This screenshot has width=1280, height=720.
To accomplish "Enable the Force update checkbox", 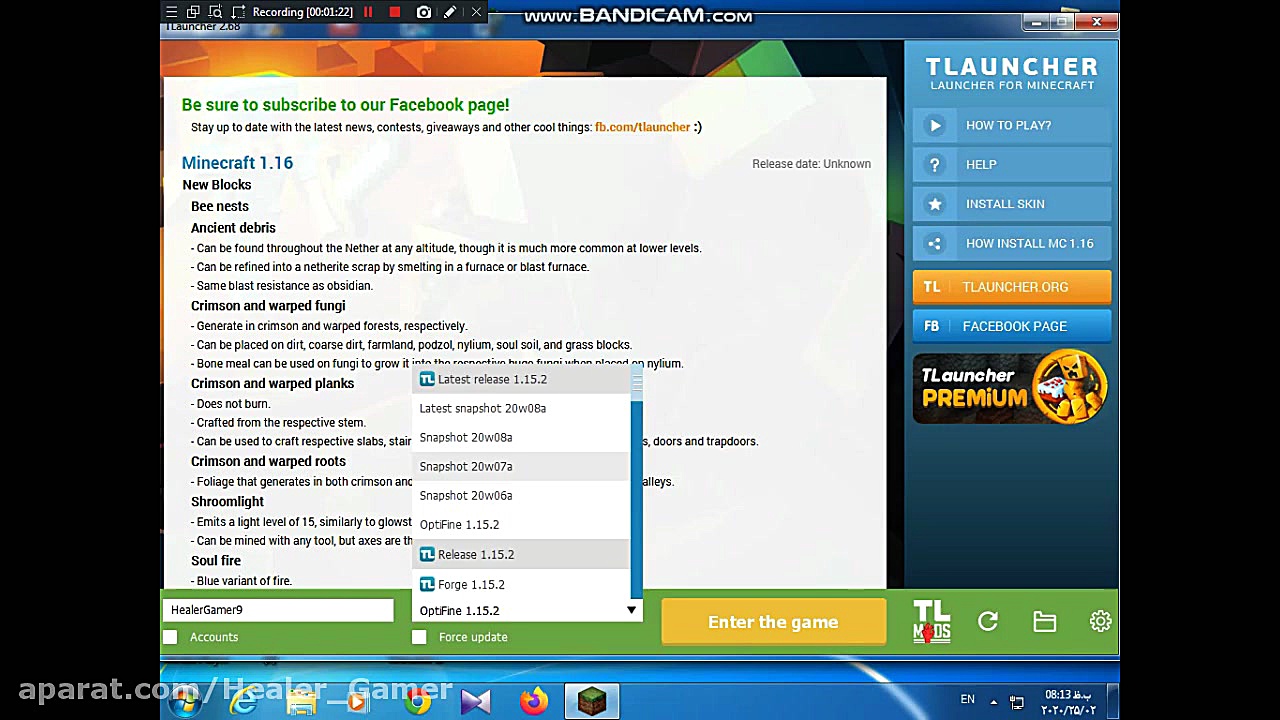I will coord(419,637).
